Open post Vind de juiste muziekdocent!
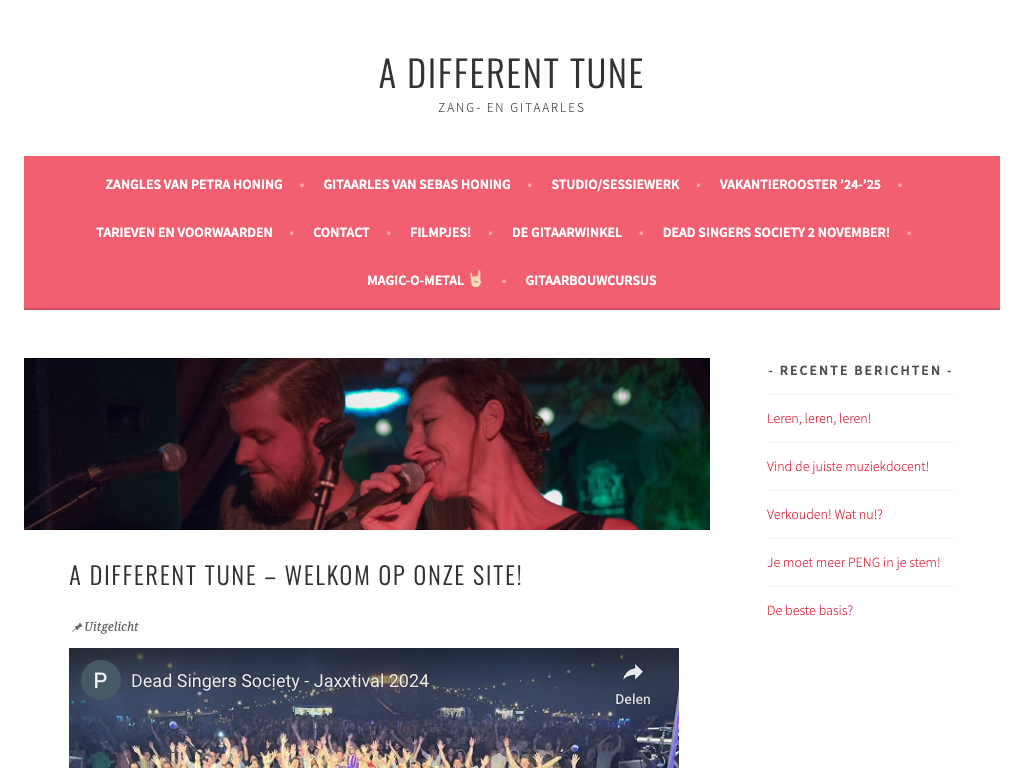The image size is (1024, 768). point(848,466)
